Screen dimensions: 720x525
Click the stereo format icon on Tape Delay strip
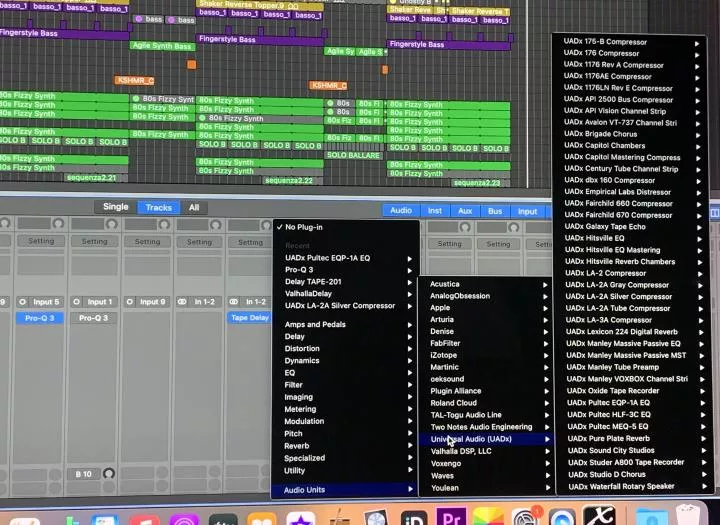(x=234, y=302)
